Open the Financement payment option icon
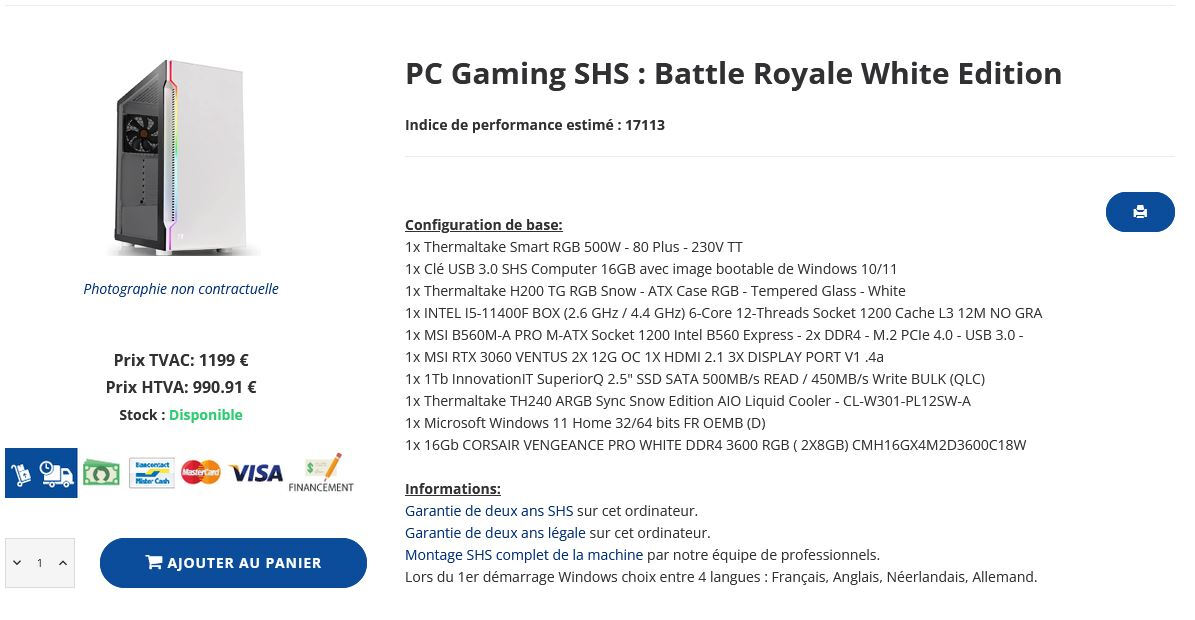The image size is (1195, 620). coord(321,473)
